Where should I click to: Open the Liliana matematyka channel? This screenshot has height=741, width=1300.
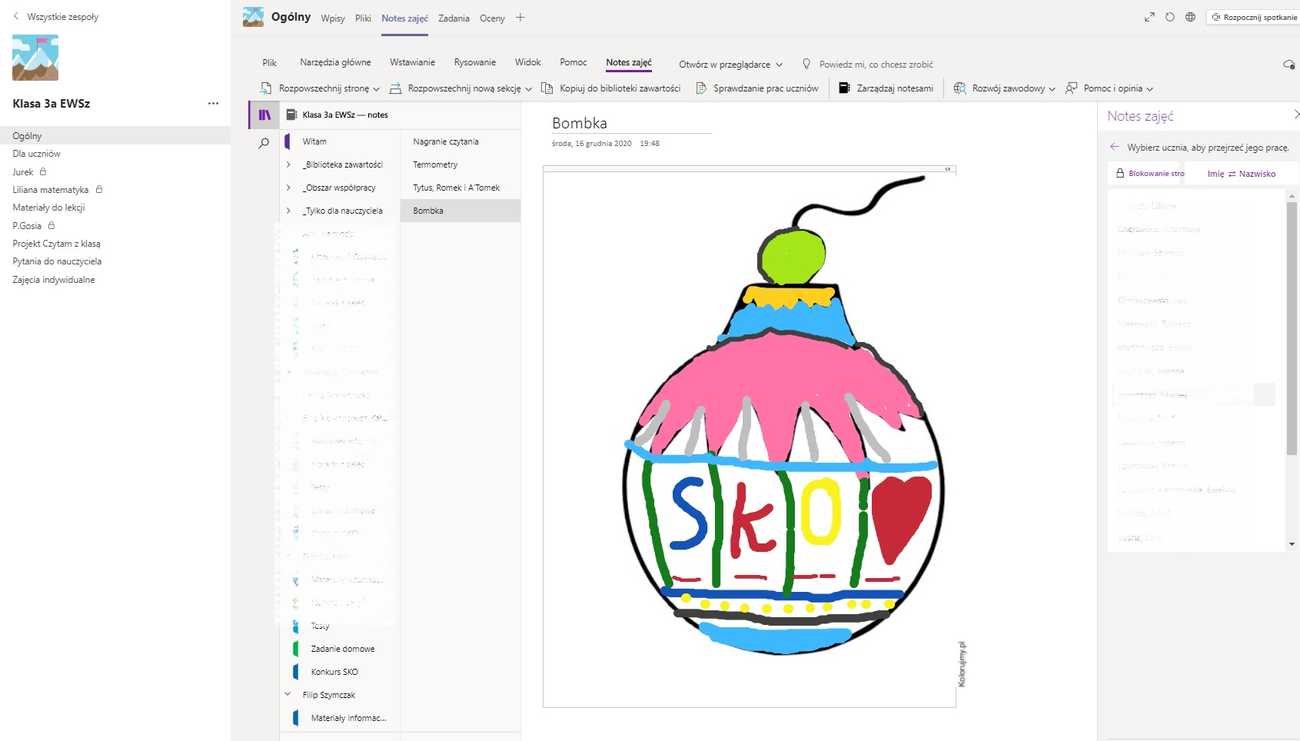(50, 190)
